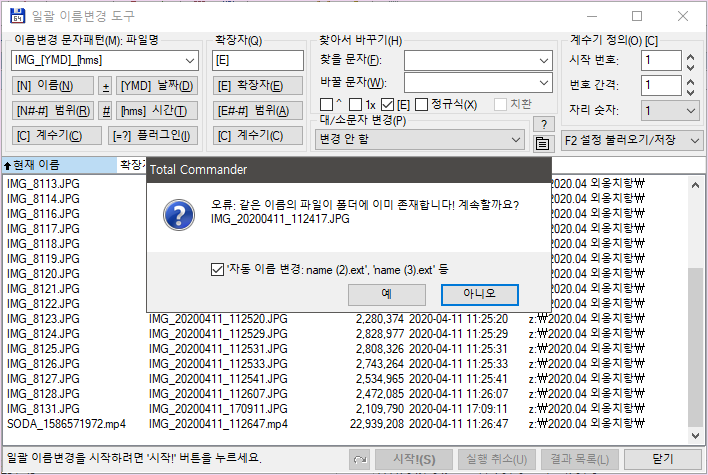Toggle the ^ checkbox in find and replace
Image resolution: width=708 pixels, height=475 pixels.
point(326,105)
